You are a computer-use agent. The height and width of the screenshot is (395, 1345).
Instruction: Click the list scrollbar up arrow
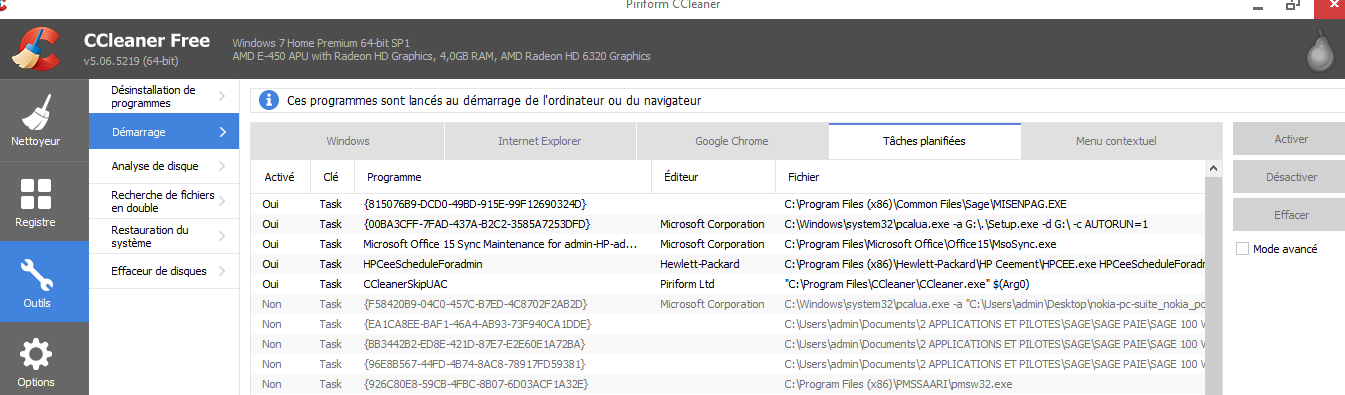pos(1215,168)
